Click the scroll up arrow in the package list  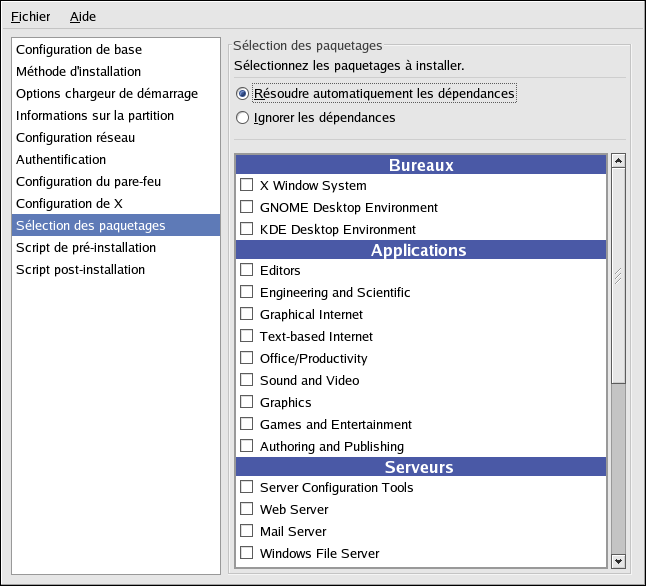point(618,160)
